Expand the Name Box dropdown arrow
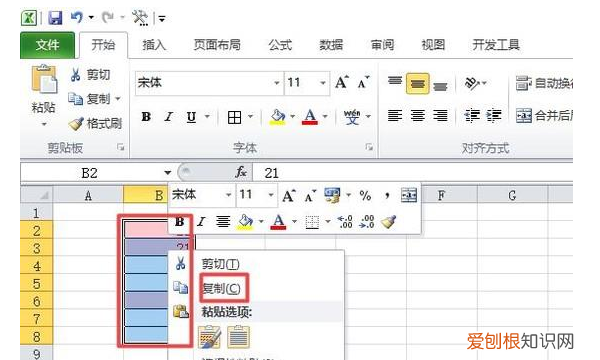 click(167, 173)
